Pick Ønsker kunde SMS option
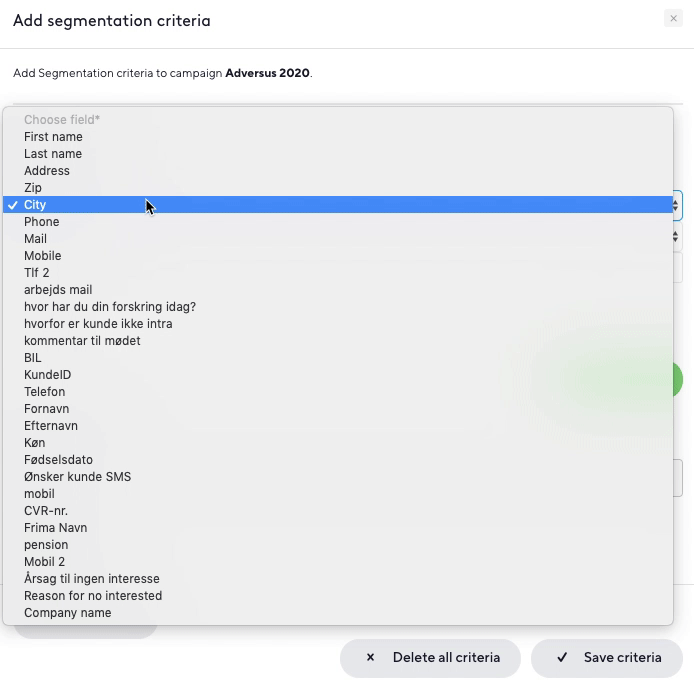This screenshot has height=692, width=694. 338,477
